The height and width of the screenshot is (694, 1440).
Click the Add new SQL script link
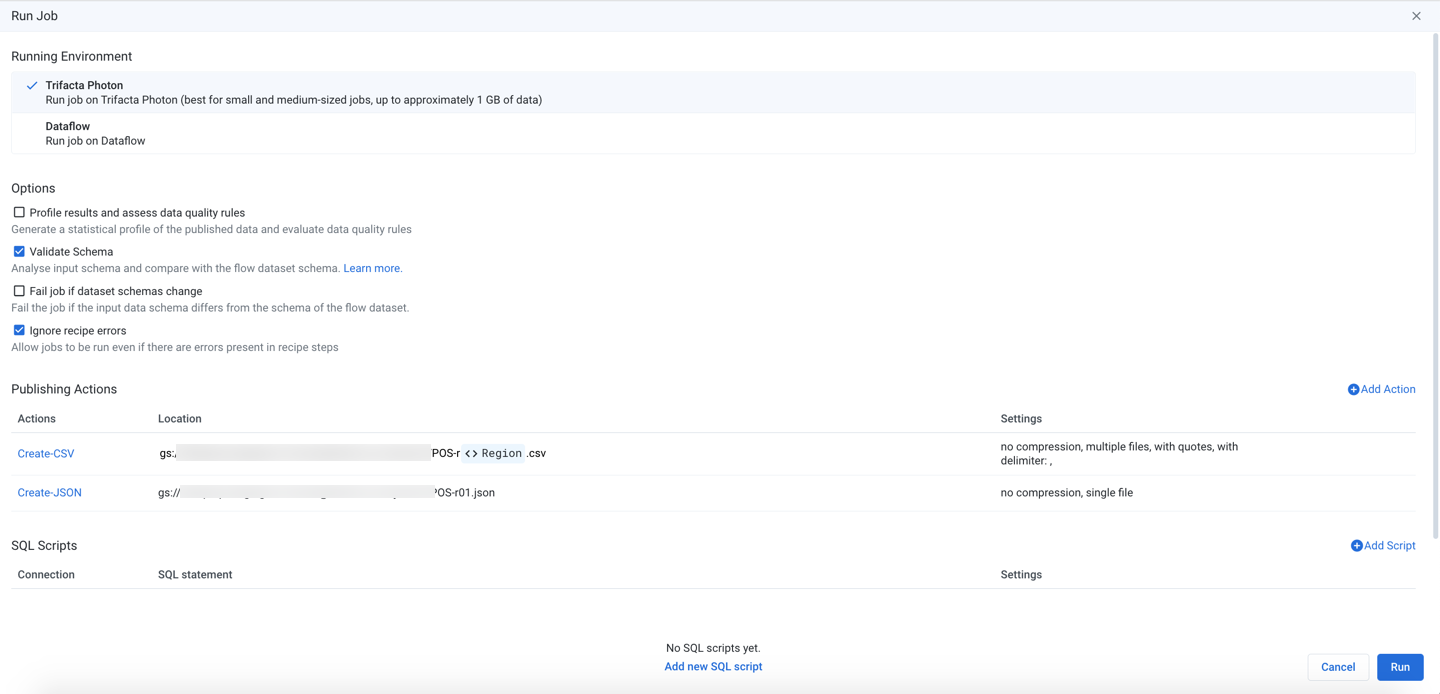tap(713, 667)
